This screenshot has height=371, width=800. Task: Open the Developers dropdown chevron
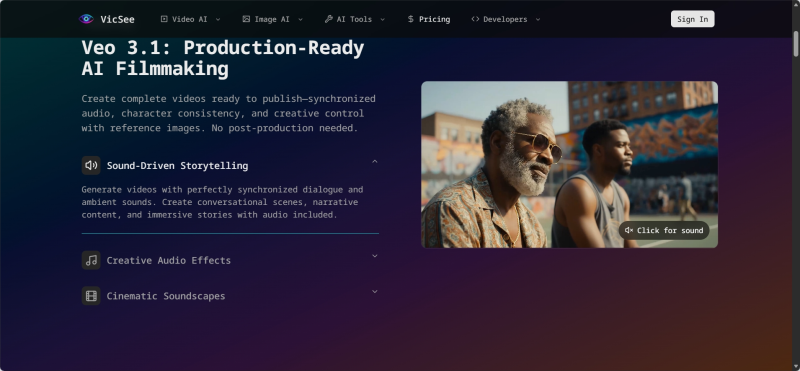pos(538,19)
